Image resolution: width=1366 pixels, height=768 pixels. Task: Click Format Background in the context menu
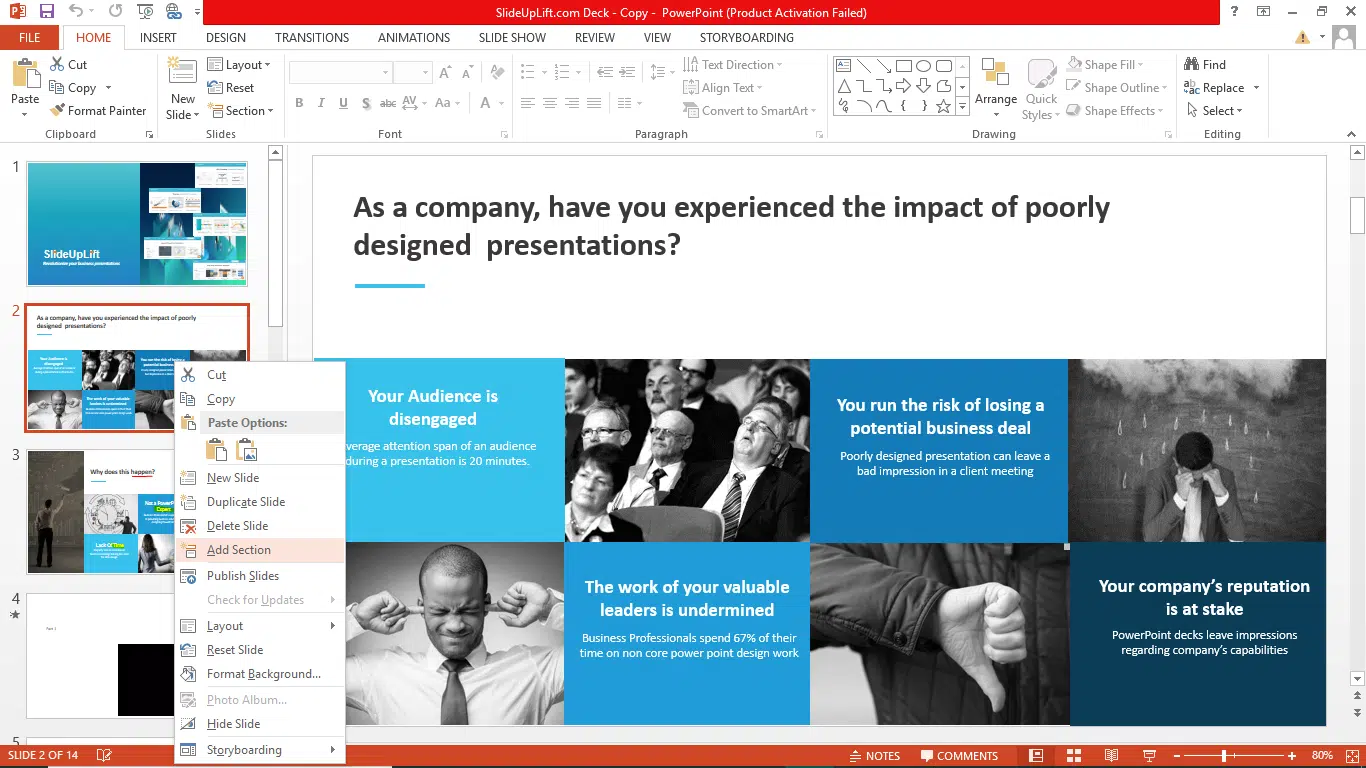click(263, 674)
